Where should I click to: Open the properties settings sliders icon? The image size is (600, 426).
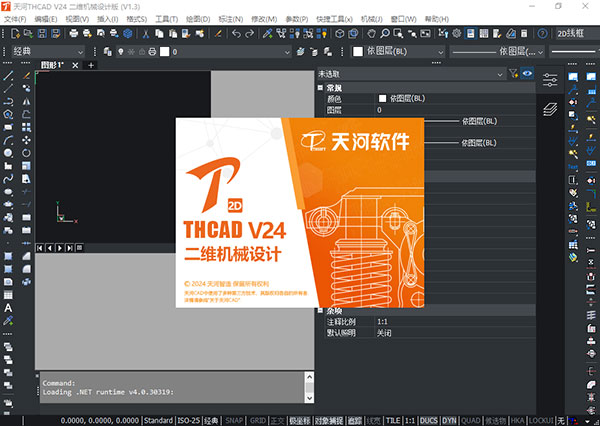549,79
